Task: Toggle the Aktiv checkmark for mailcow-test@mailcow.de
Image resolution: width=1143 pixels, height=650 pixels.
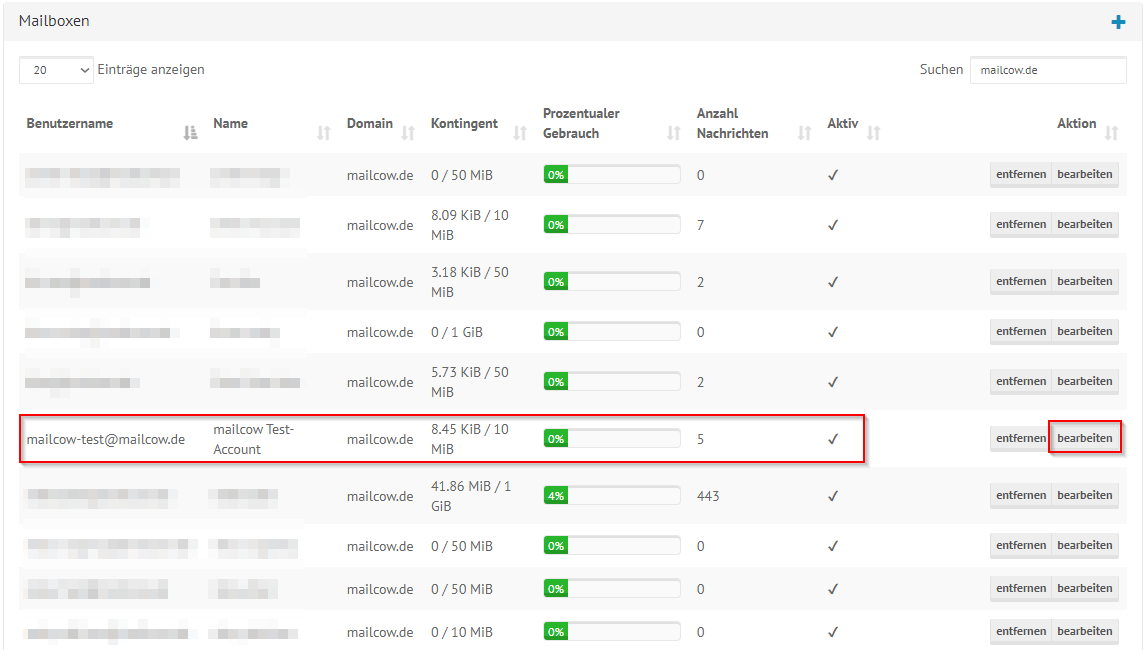Action: pos(832,438)
